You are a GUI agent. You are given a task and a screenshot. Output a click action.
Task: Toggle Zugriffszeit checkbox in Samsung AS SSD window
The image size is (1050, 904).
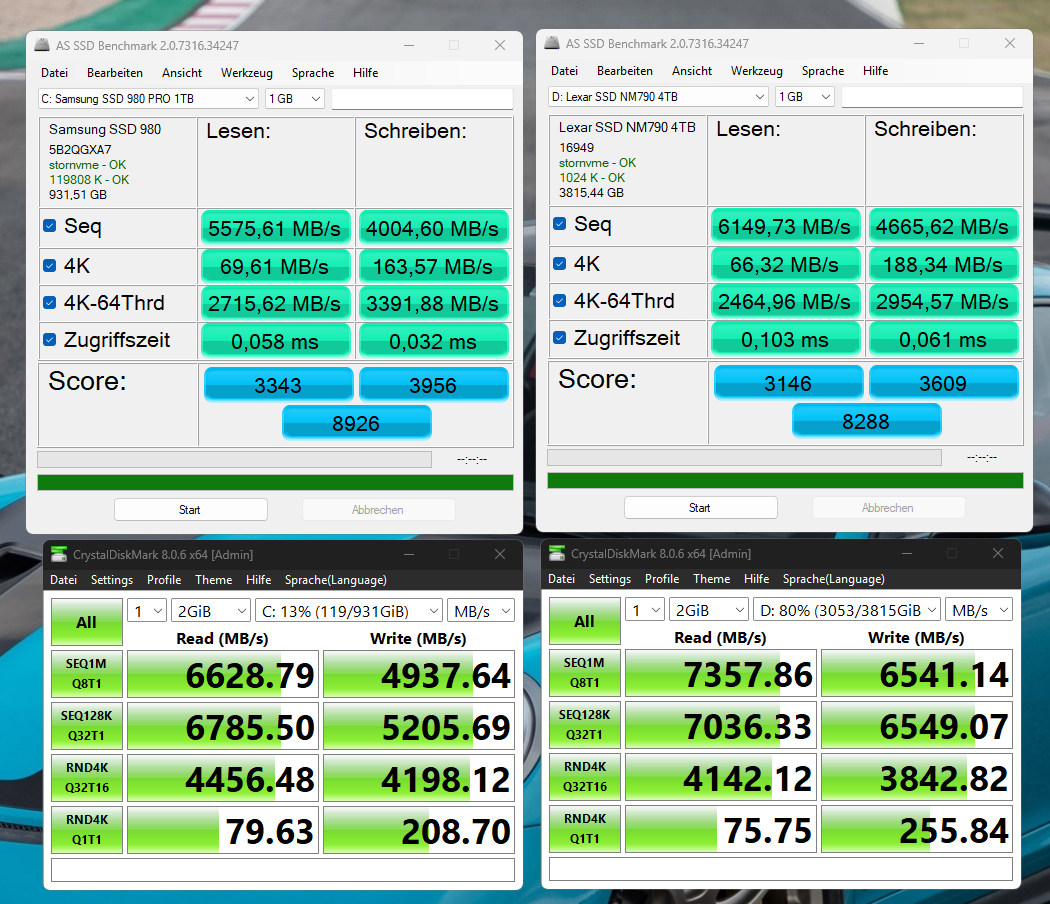(50, 340)
